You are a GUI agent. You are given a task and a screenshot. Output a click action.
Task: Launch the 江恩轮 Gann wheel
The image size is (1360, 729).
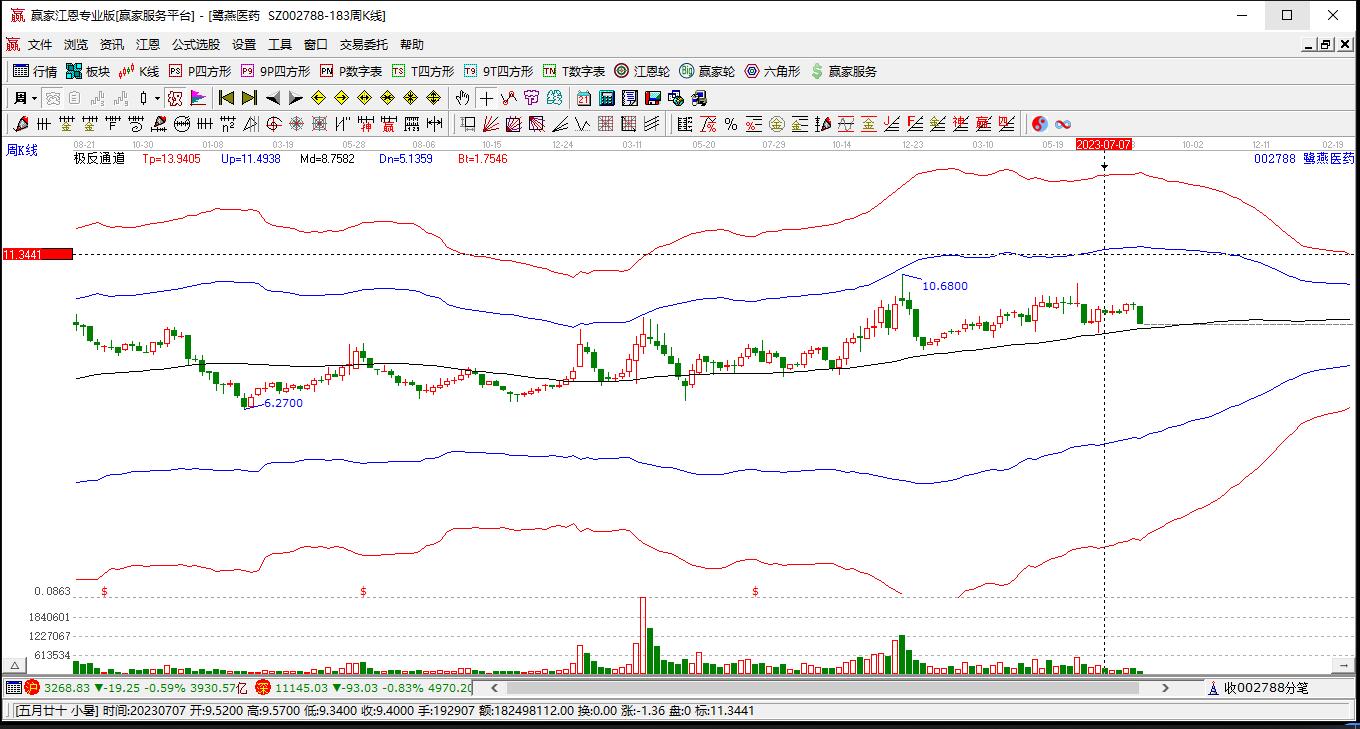642,71
